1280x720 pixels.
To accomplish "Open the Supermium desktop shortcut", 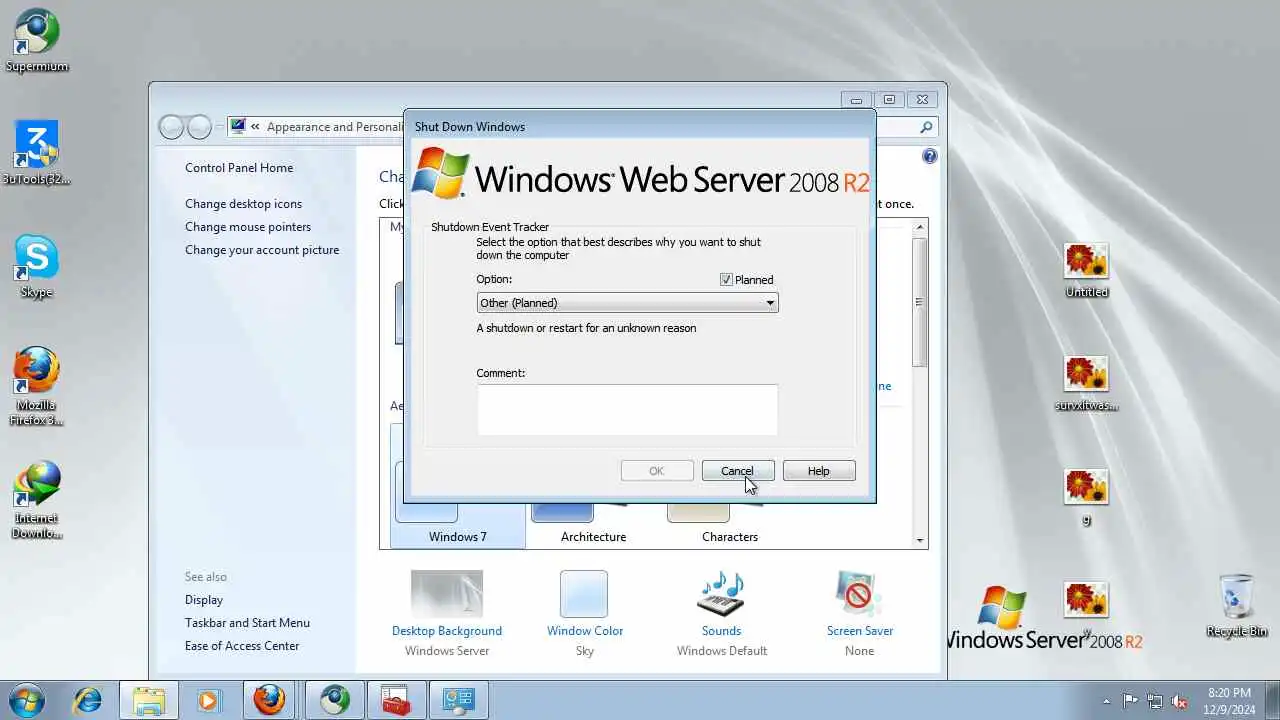I will click(x=37, y=41).
